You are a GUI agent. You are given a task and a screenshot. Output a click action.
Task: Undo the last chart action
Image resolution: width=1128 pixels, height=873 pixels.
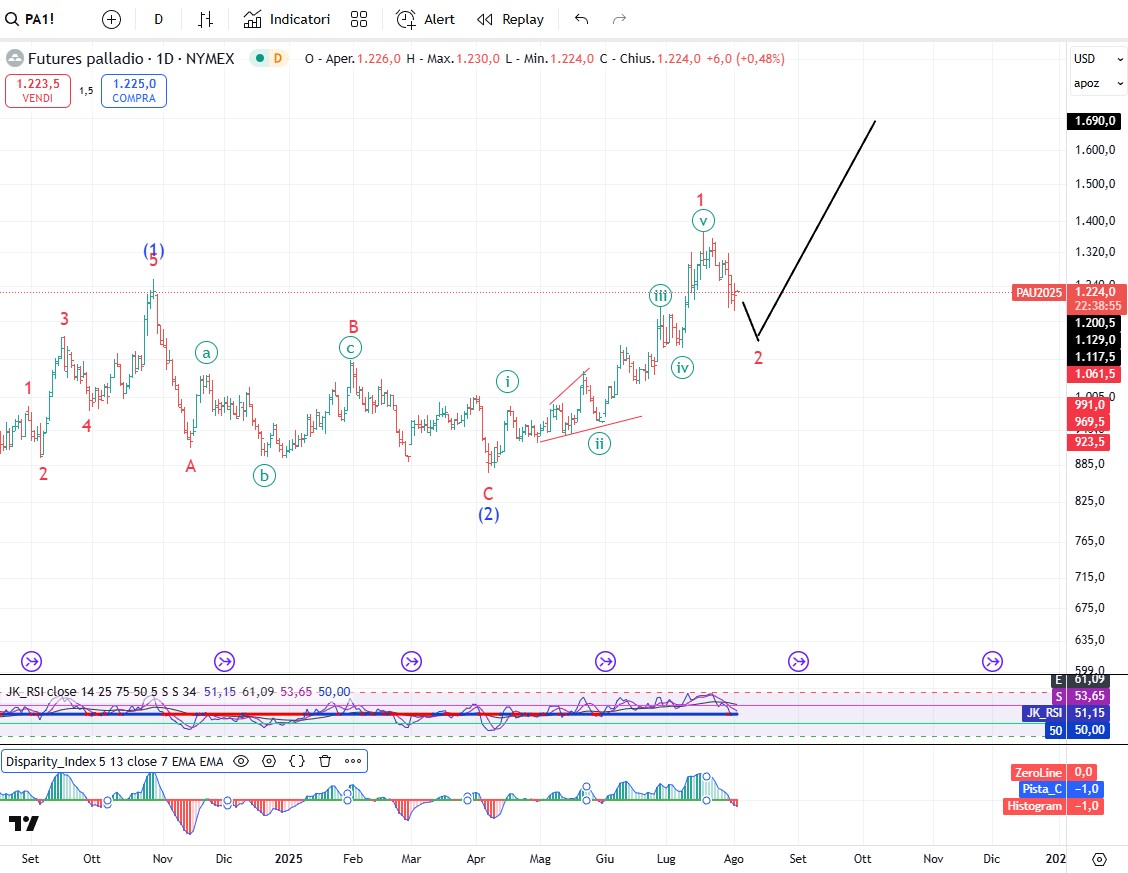pos(582,19)
